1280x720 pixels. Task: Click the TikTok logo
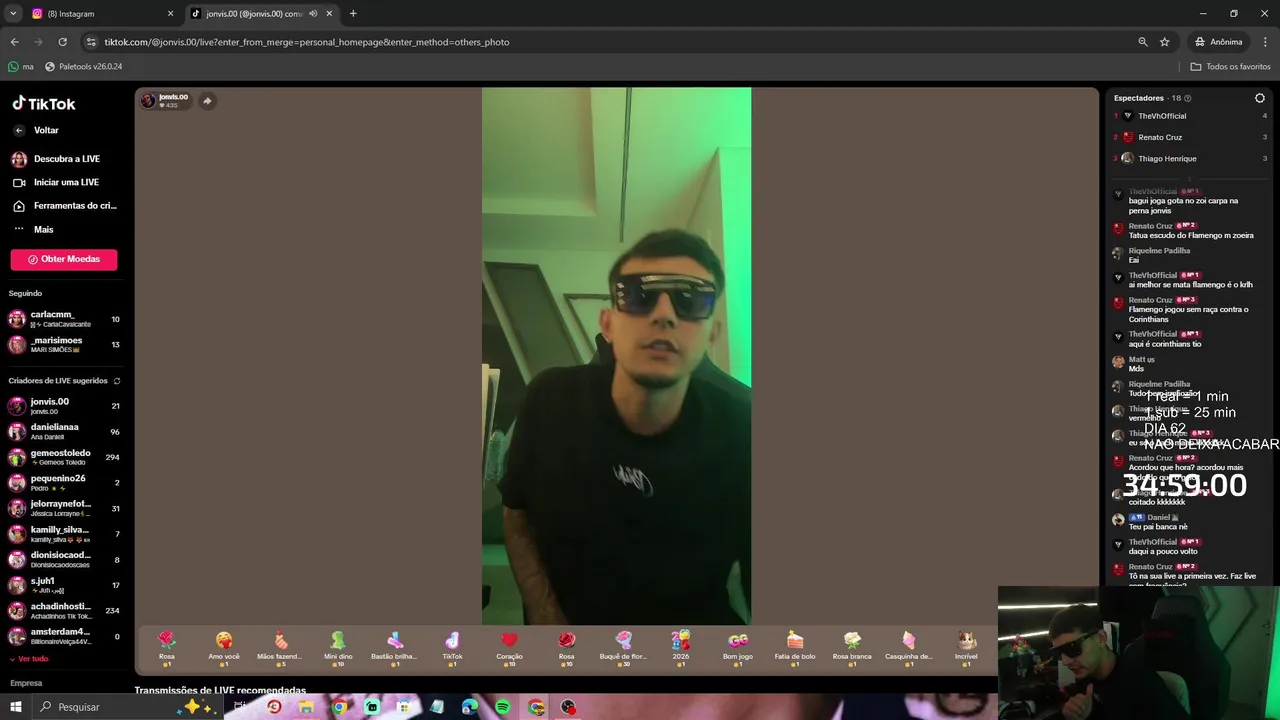tap(44, 104)
